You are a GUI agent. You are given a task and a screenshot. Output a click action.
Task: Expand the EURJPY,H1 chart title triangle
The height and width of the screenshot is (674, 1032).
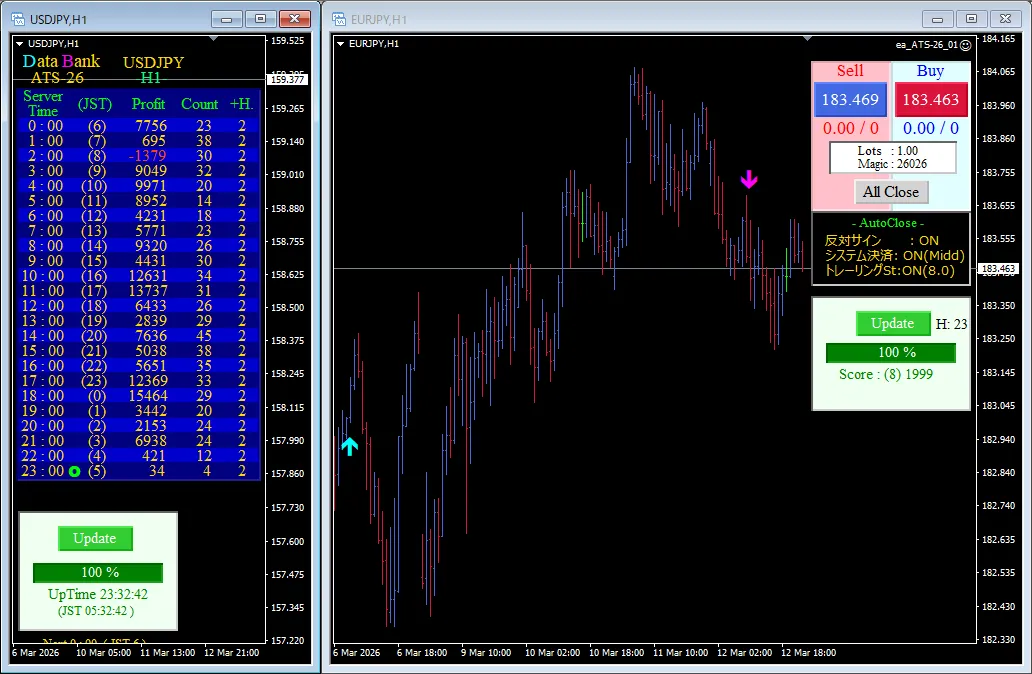[x=340, y=44]
